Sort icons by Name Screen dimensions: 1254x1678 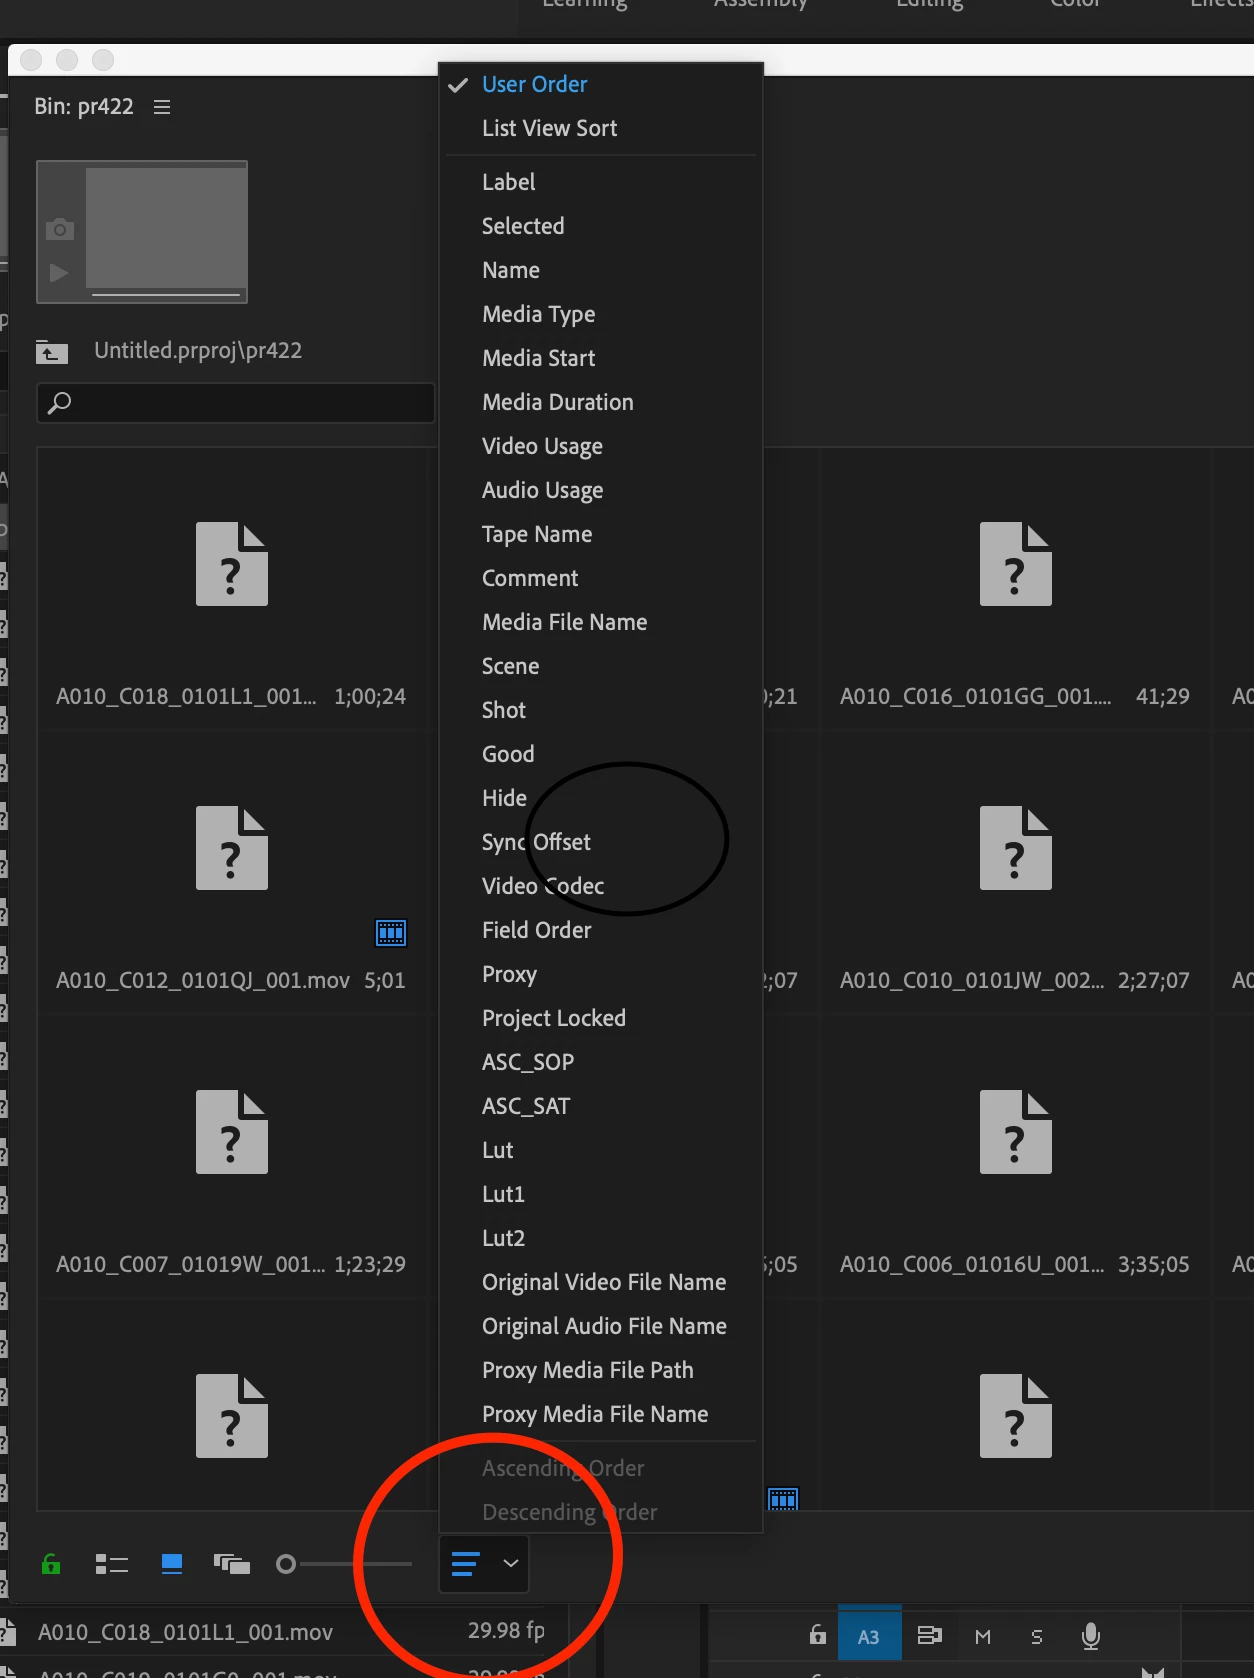click(600, 271)
